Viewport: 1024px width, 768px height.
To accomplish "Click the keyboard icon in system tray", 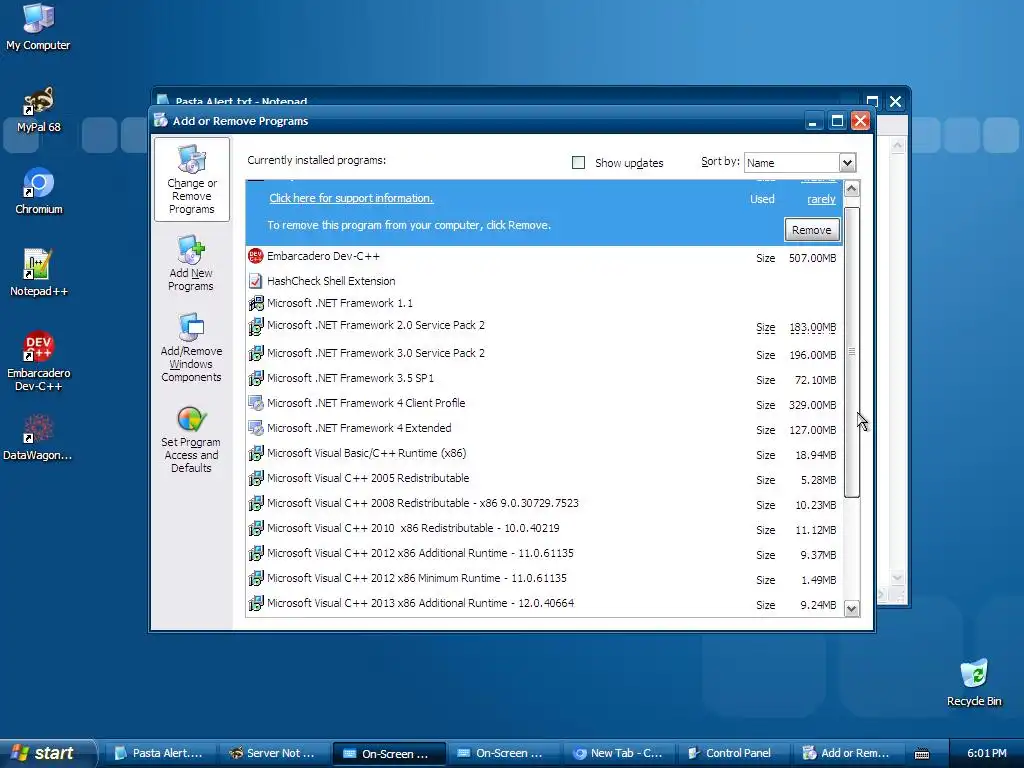I will [x=921, y=754].
